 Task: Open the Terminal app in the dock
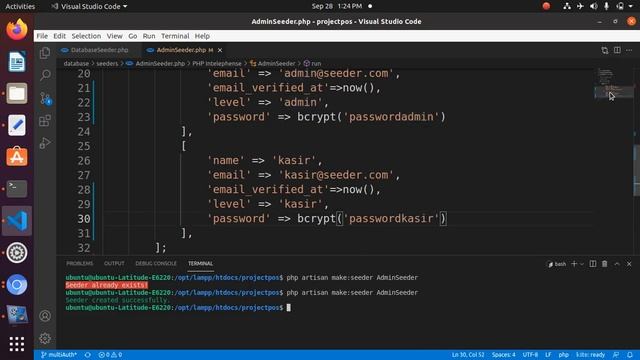[17, 189]
